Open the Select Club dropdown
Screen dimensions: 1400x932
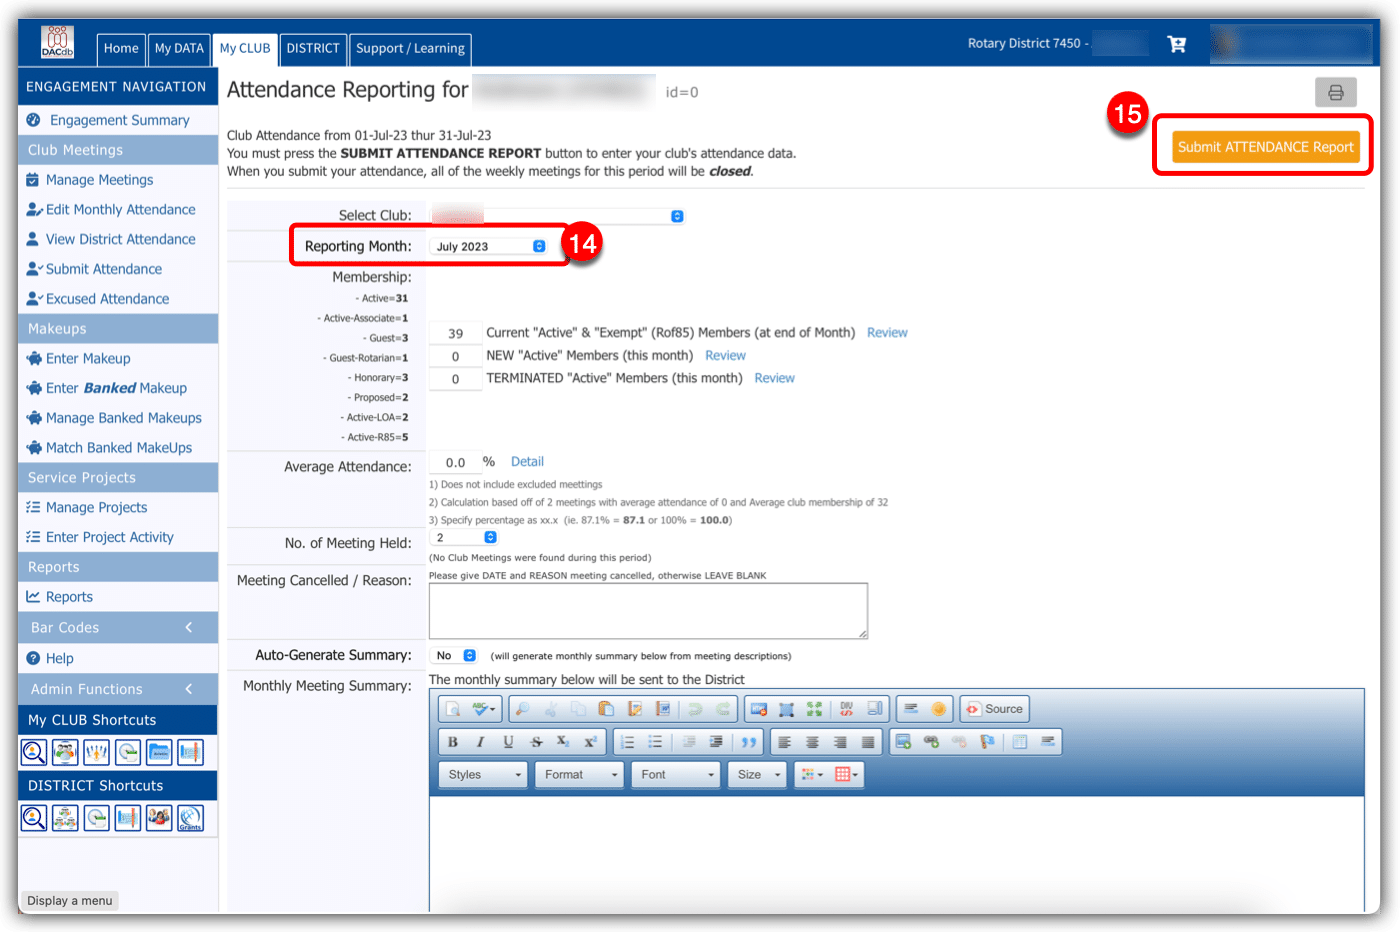tap(558, 216)
